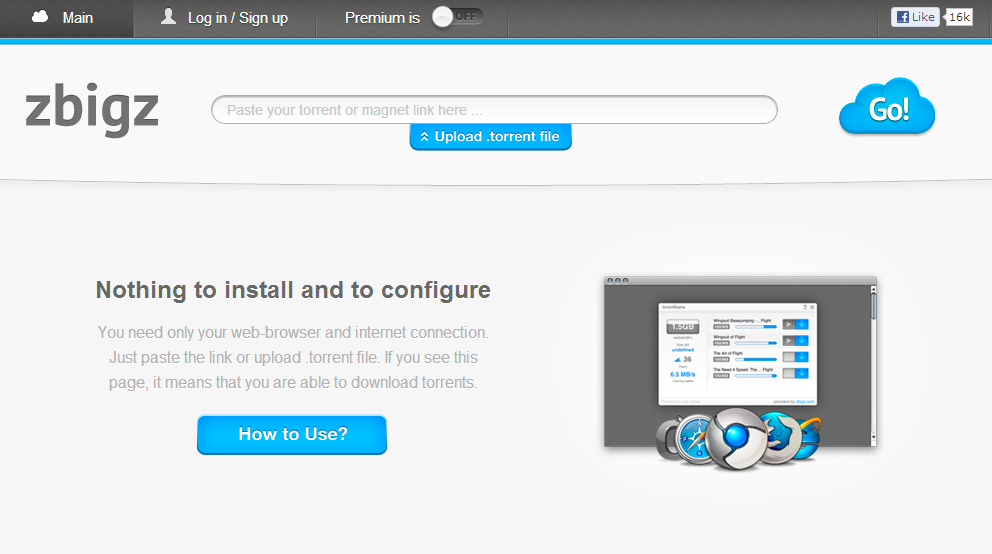Toggle the Premium OFF switch
Screen dimensions: 992x554
pyautogui.click(x=457, y=17)
